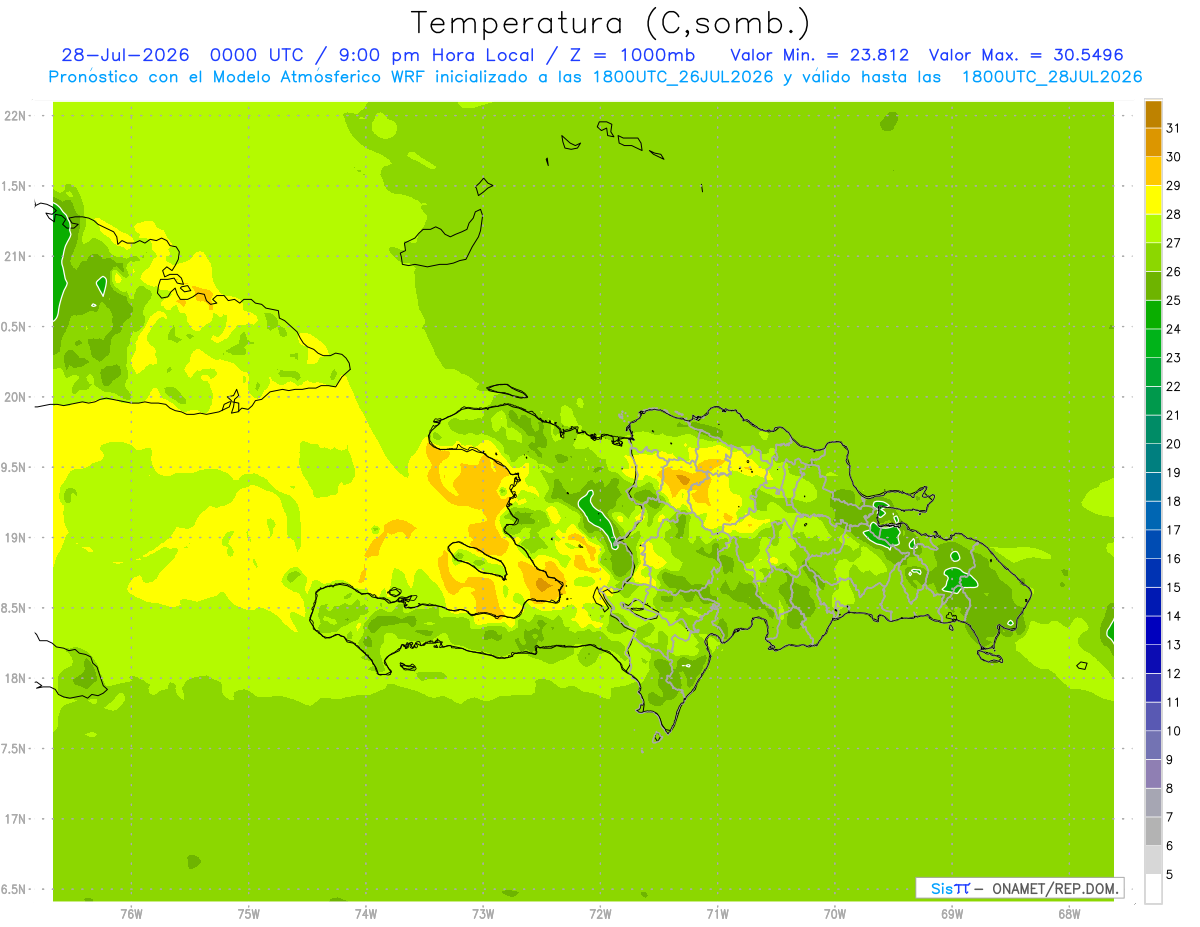The height and width of the screenshot is (927, 1200).
Task: Click the legend band between 20 and 21
Action: (1153, 430)
